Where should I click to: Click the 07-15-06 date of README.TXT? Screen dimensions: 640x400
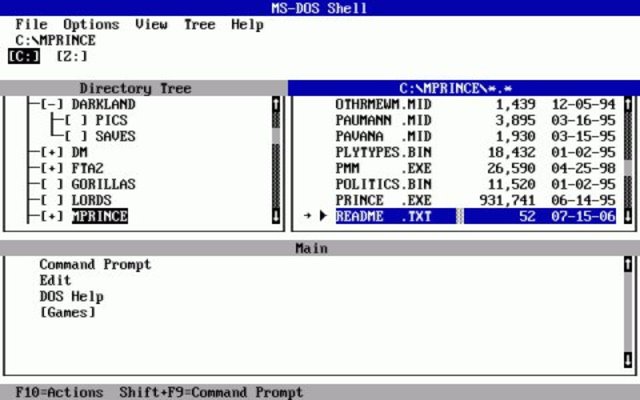point(583,216)
